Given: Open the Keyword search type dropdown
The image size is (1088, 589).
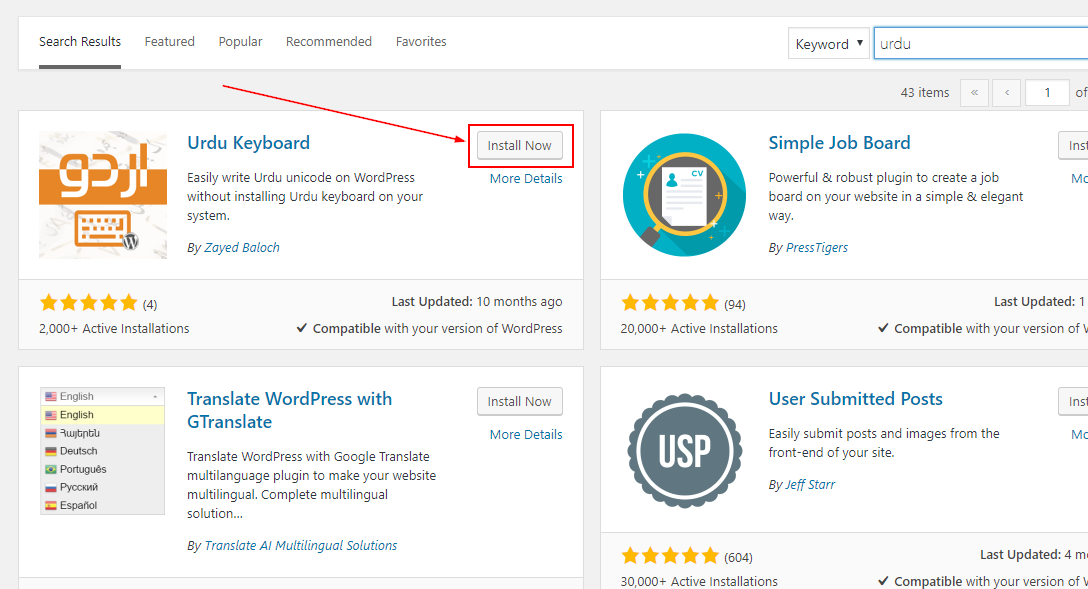Looking at the screenshot, I should click(828, 44).
